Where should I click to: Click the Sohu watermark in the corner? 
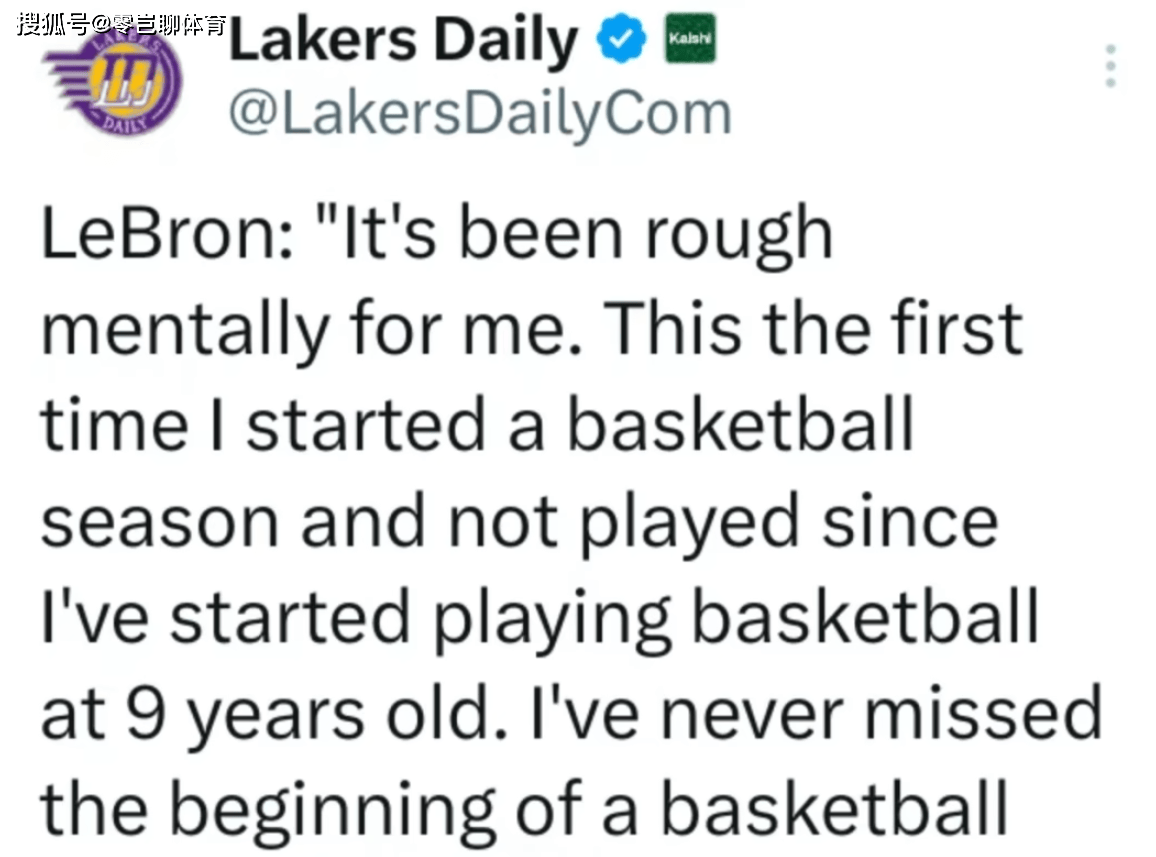coord(120,22)
